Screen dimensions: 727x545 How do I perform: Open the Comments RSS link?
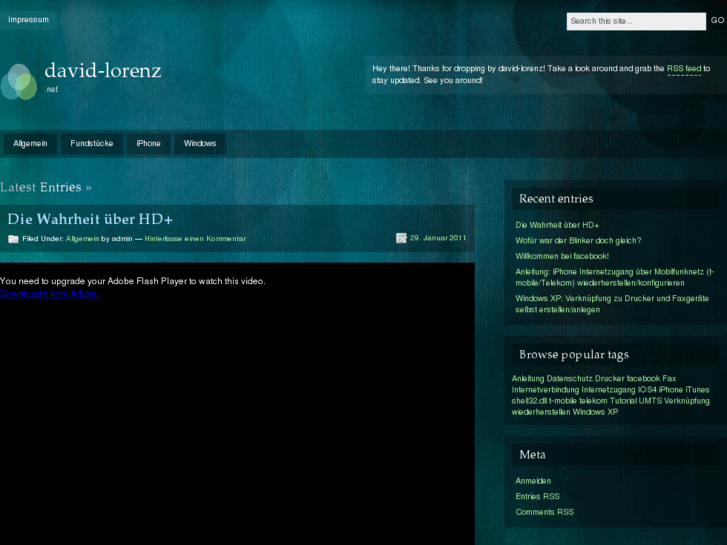(x=544, y=512)
